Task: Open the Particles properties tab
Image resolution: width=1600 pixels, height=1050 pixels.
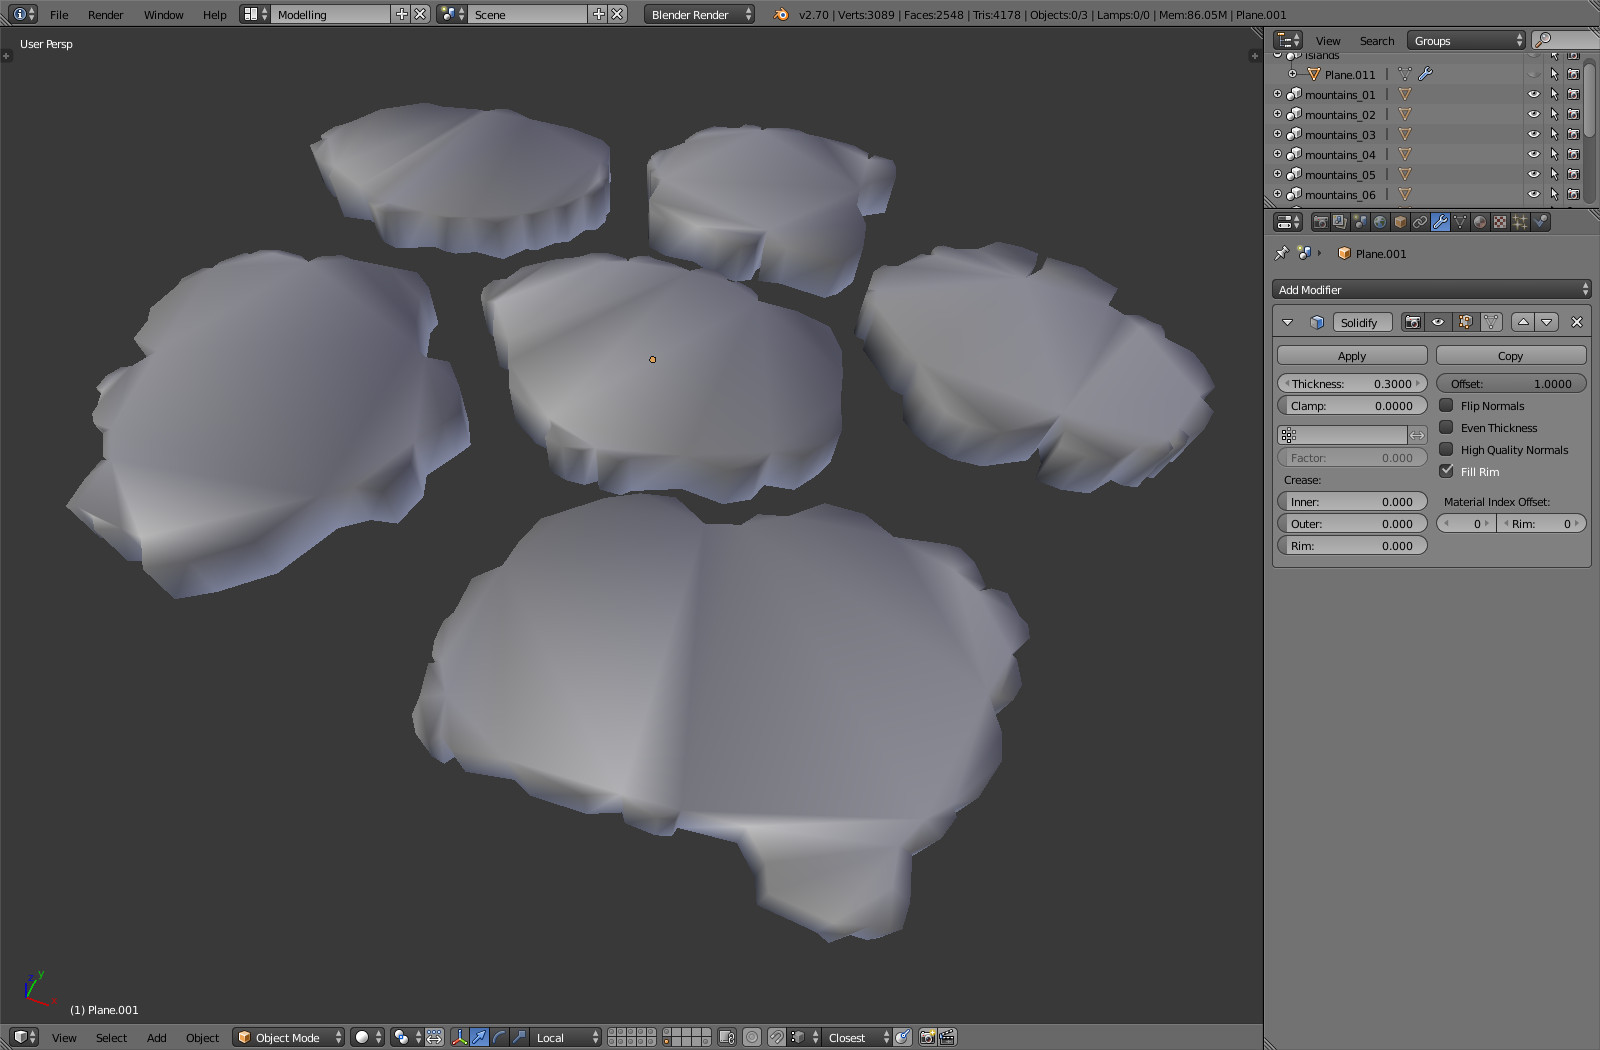Action: (x=1520, y=222)
